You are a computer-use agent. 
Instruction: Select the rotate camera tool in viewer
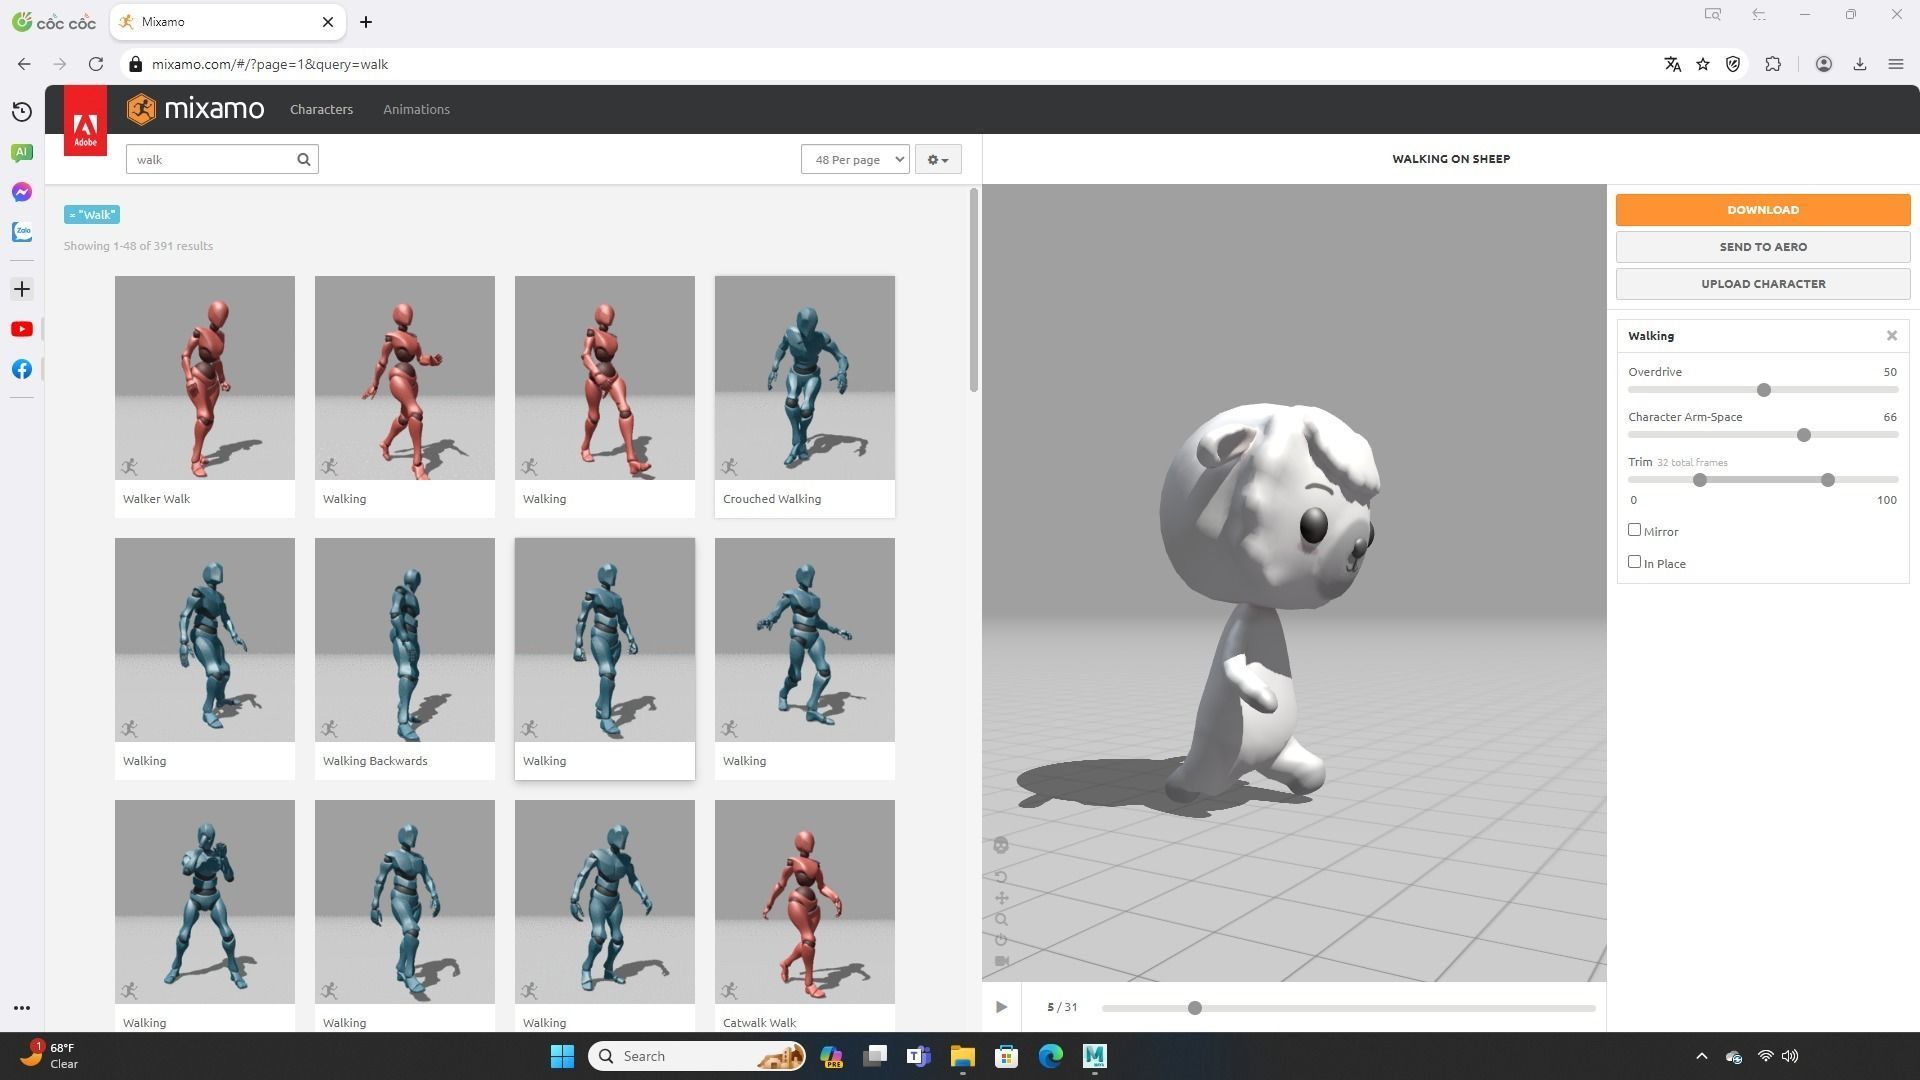pyautogui.click(x=1001, y=877)
